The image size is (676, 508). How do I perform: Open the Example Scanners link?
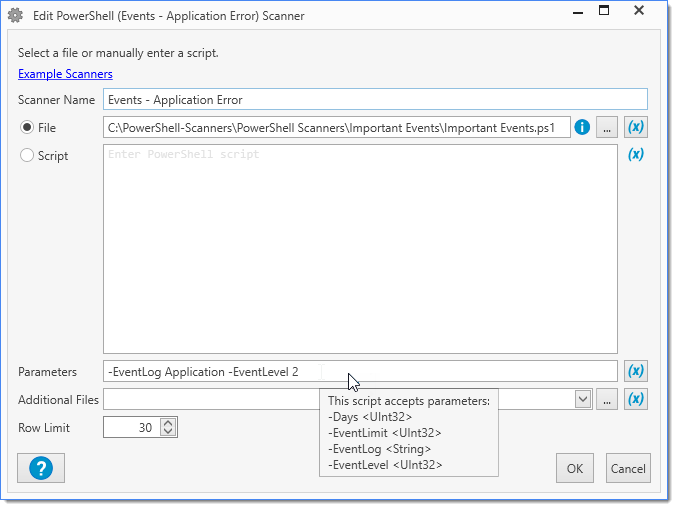[65, 74]
